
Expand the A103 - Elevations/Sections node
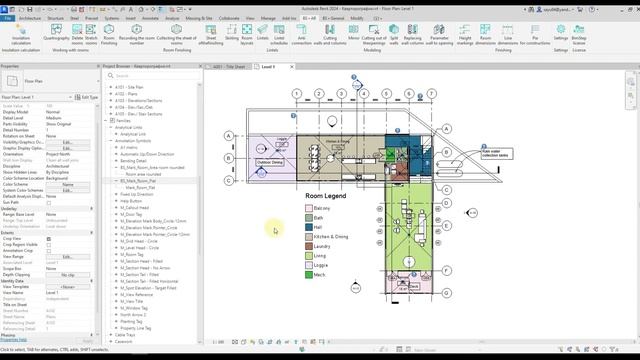111,100
